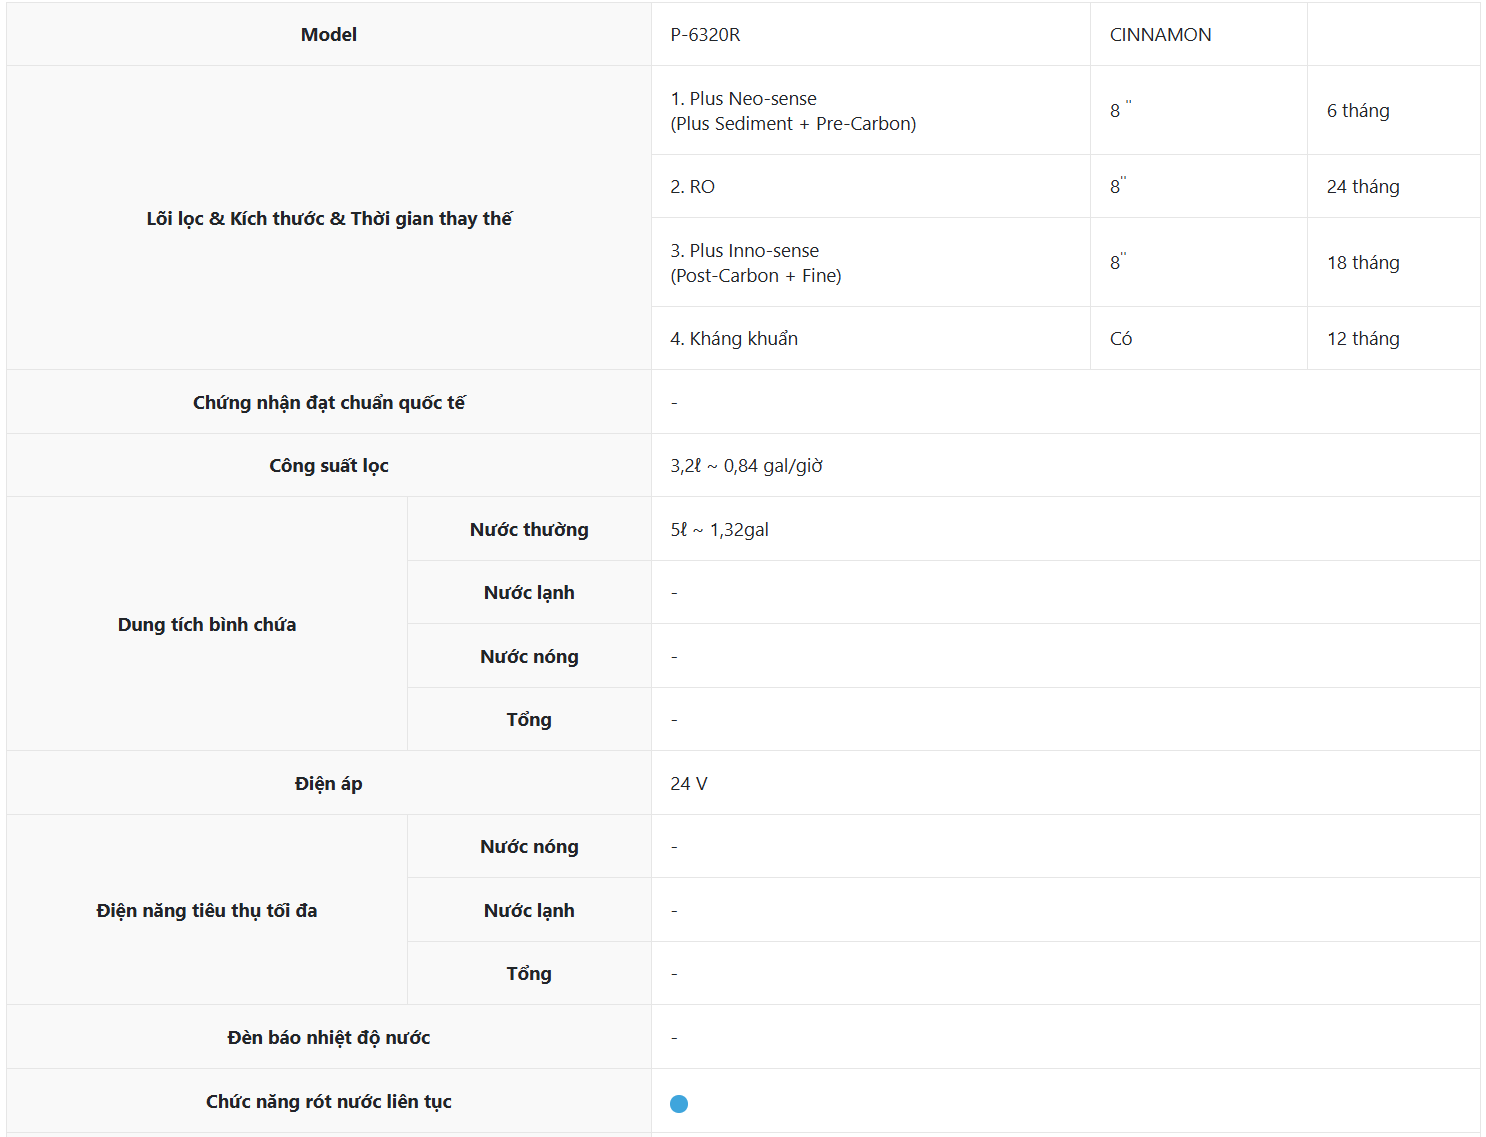The image size is (1486, 1137).
Task: Select the "3. Plus Inno-sense" filter entry
Action: pyautogui.click(x=744, y=251)
